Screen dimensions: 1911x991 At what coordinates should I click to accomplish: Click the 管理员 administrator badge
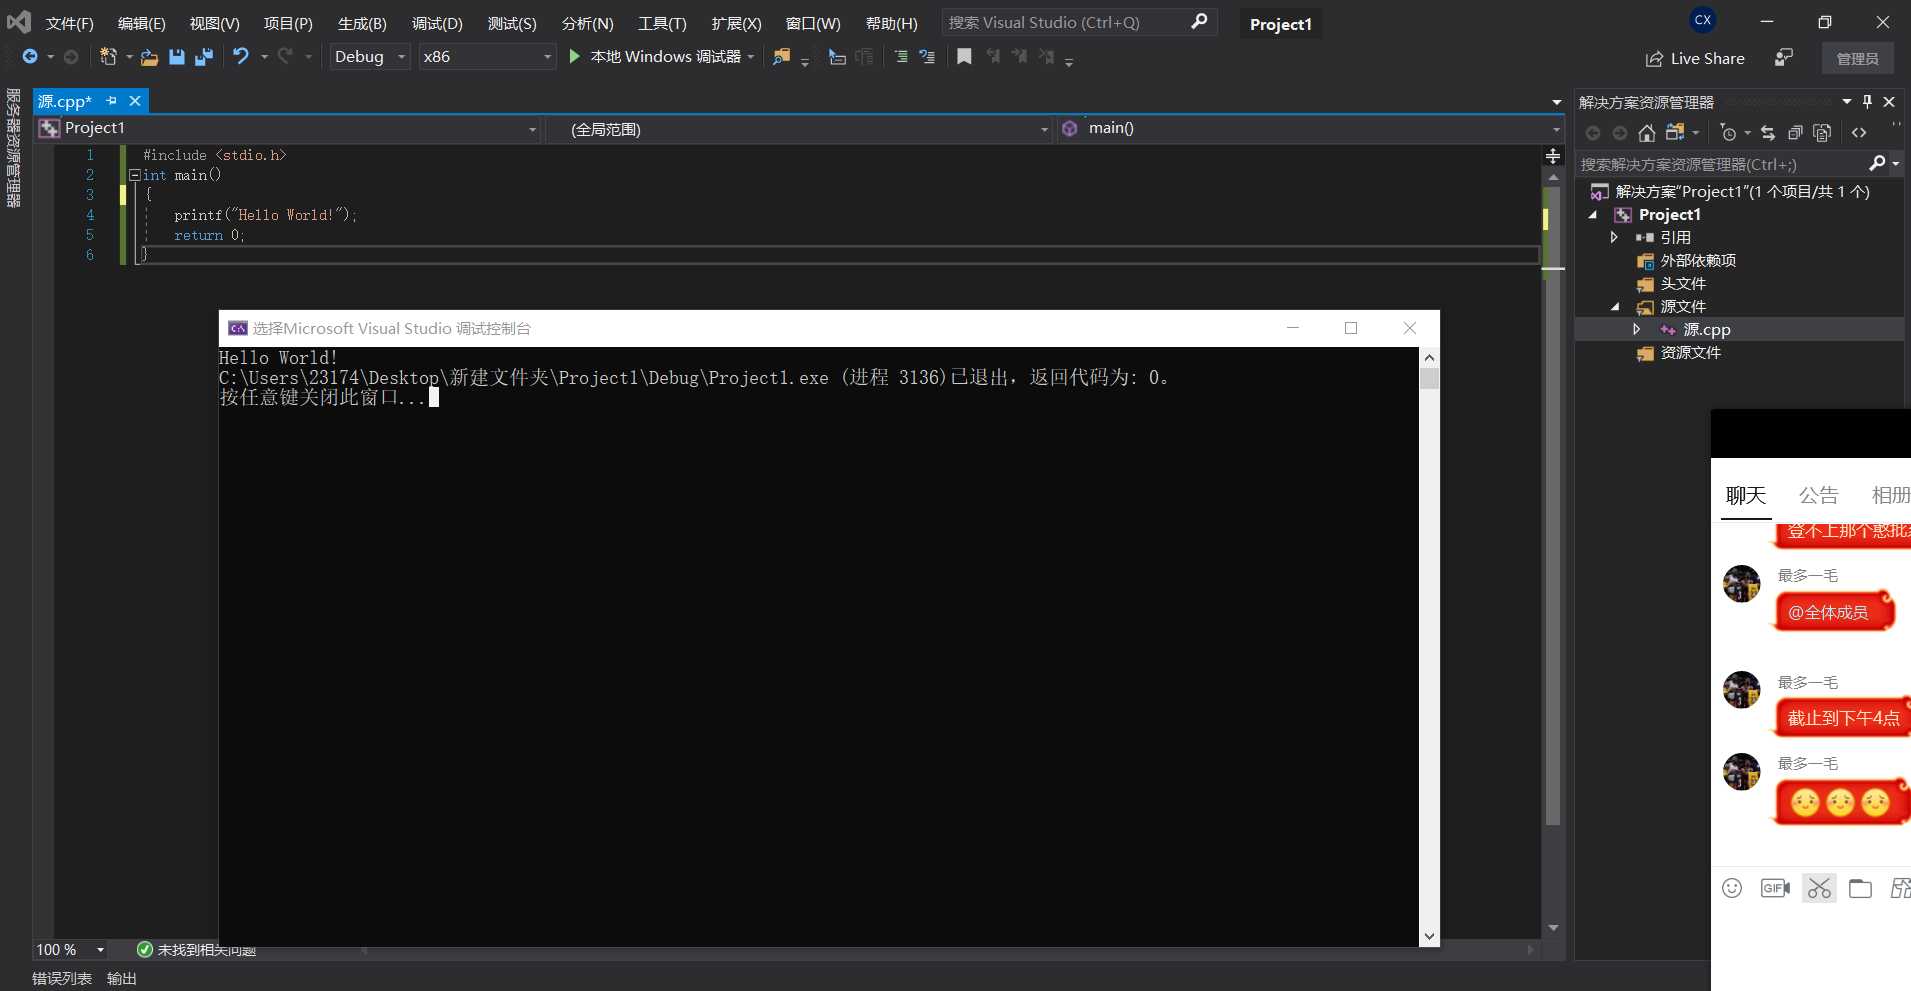(x=1857, y=59)
